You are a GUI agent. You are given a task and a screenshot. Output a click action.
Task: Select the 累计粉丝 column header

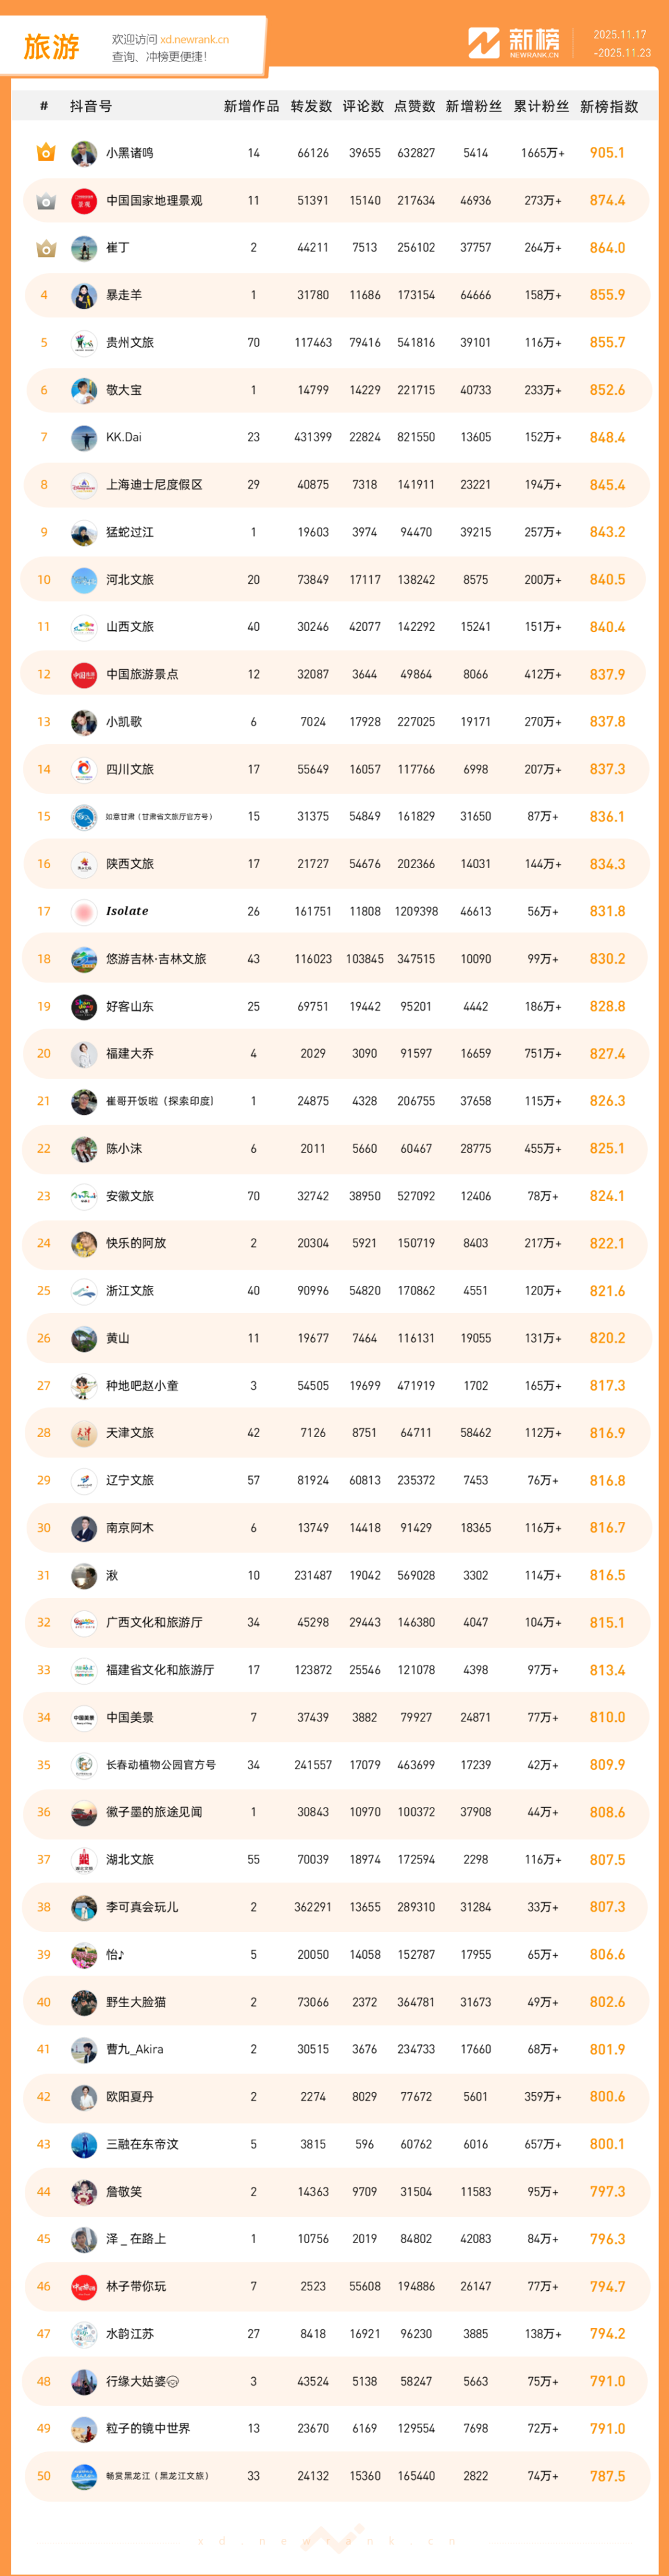[x=541, y=106]
